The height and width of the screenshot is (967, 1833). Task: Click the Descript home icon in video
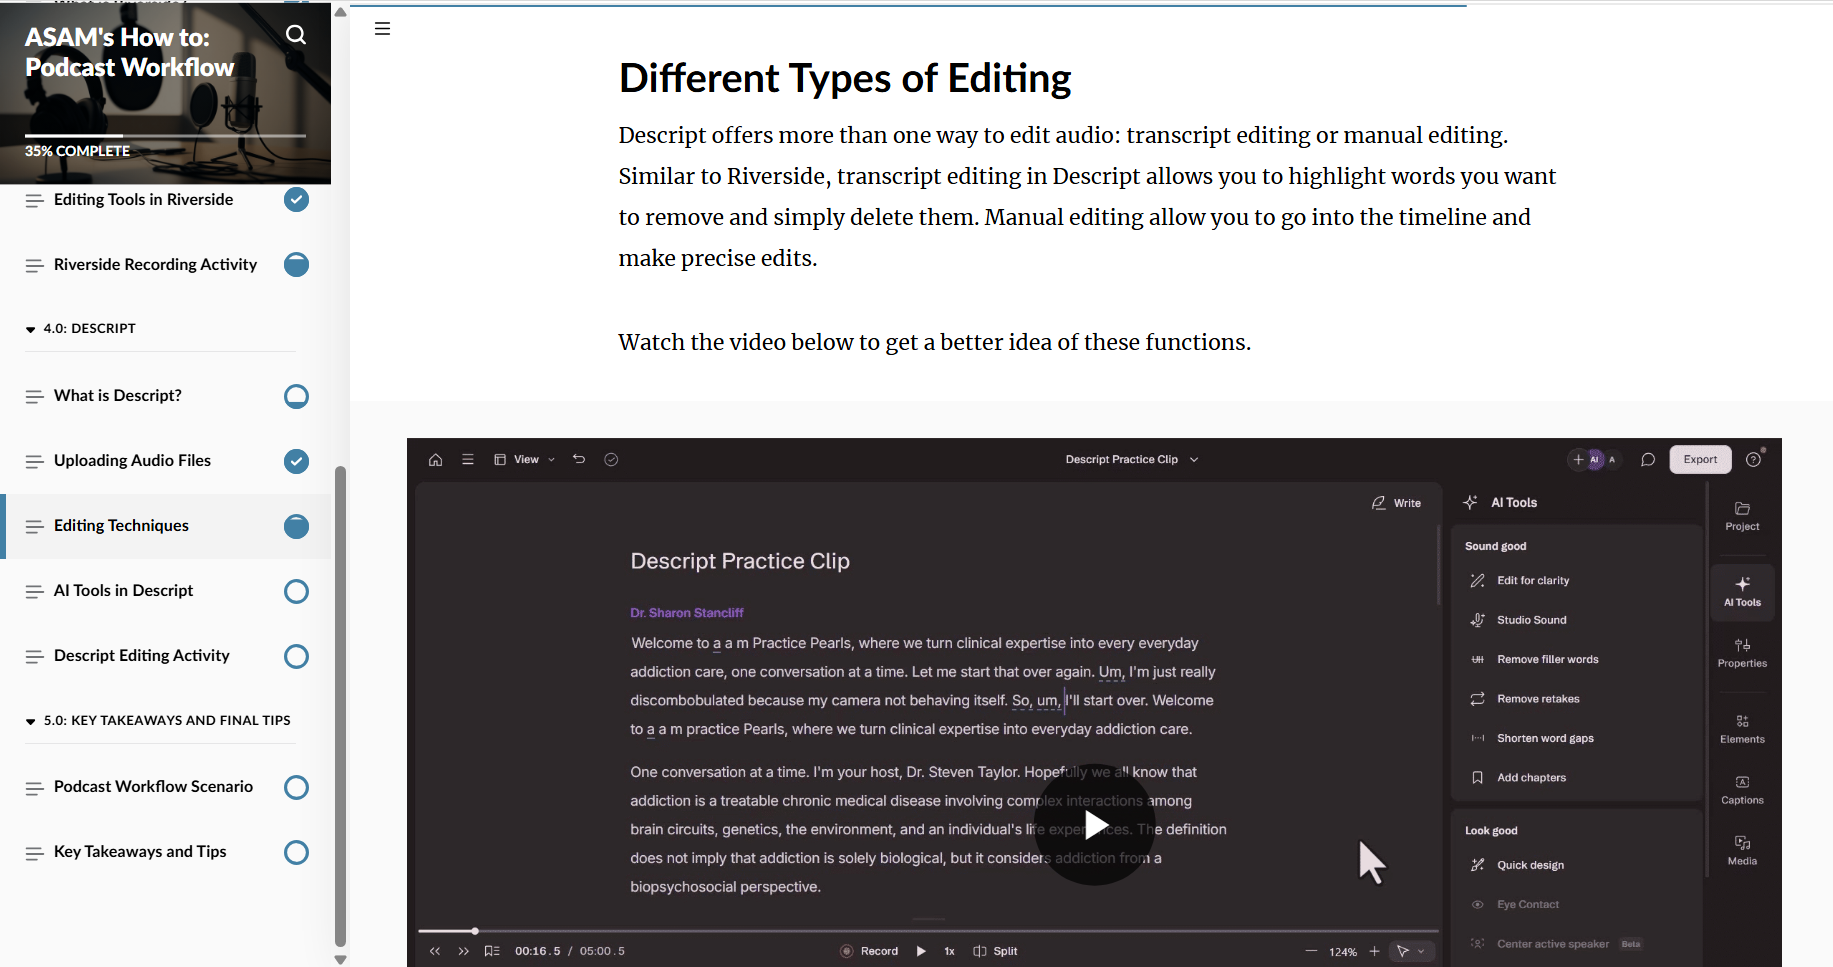click(x=435, y=460)
